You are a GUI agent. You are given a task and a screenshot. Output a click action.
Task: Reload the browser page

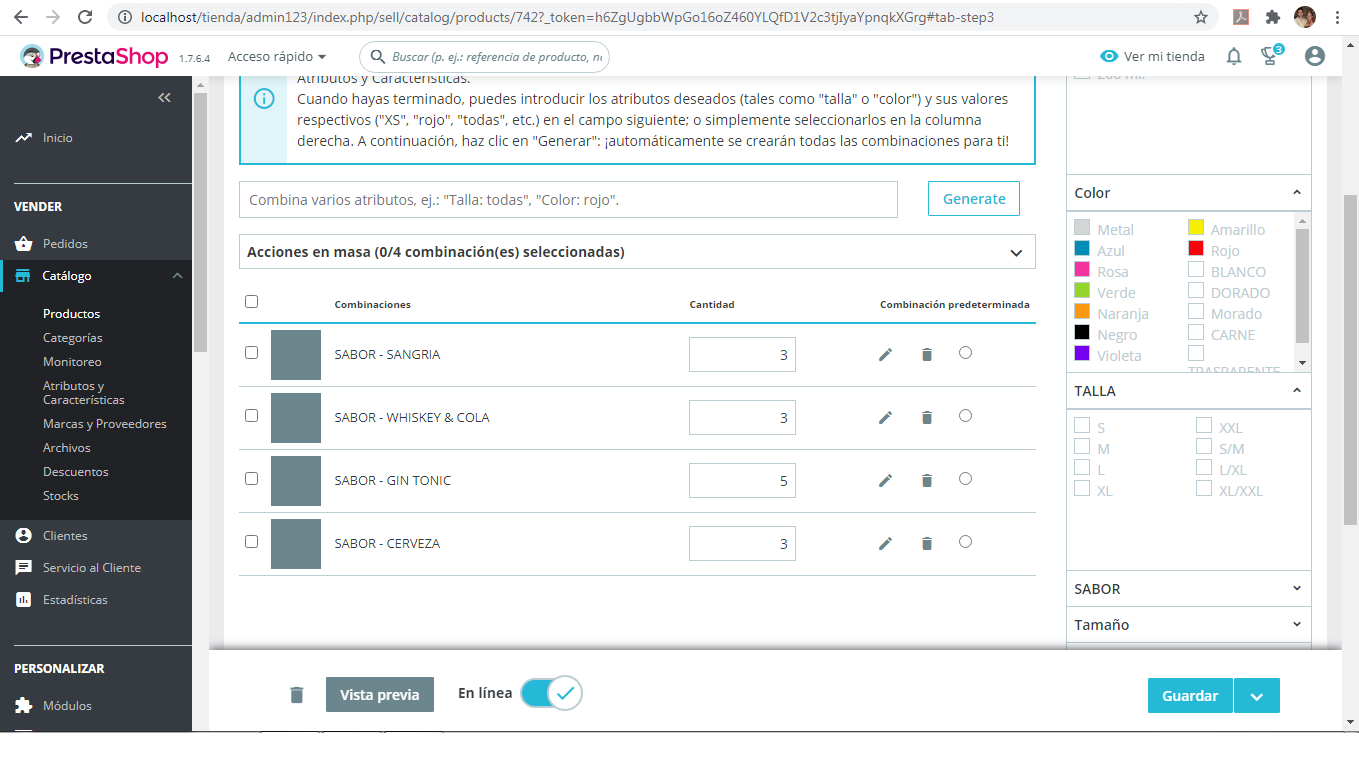[x=85, y=17]
